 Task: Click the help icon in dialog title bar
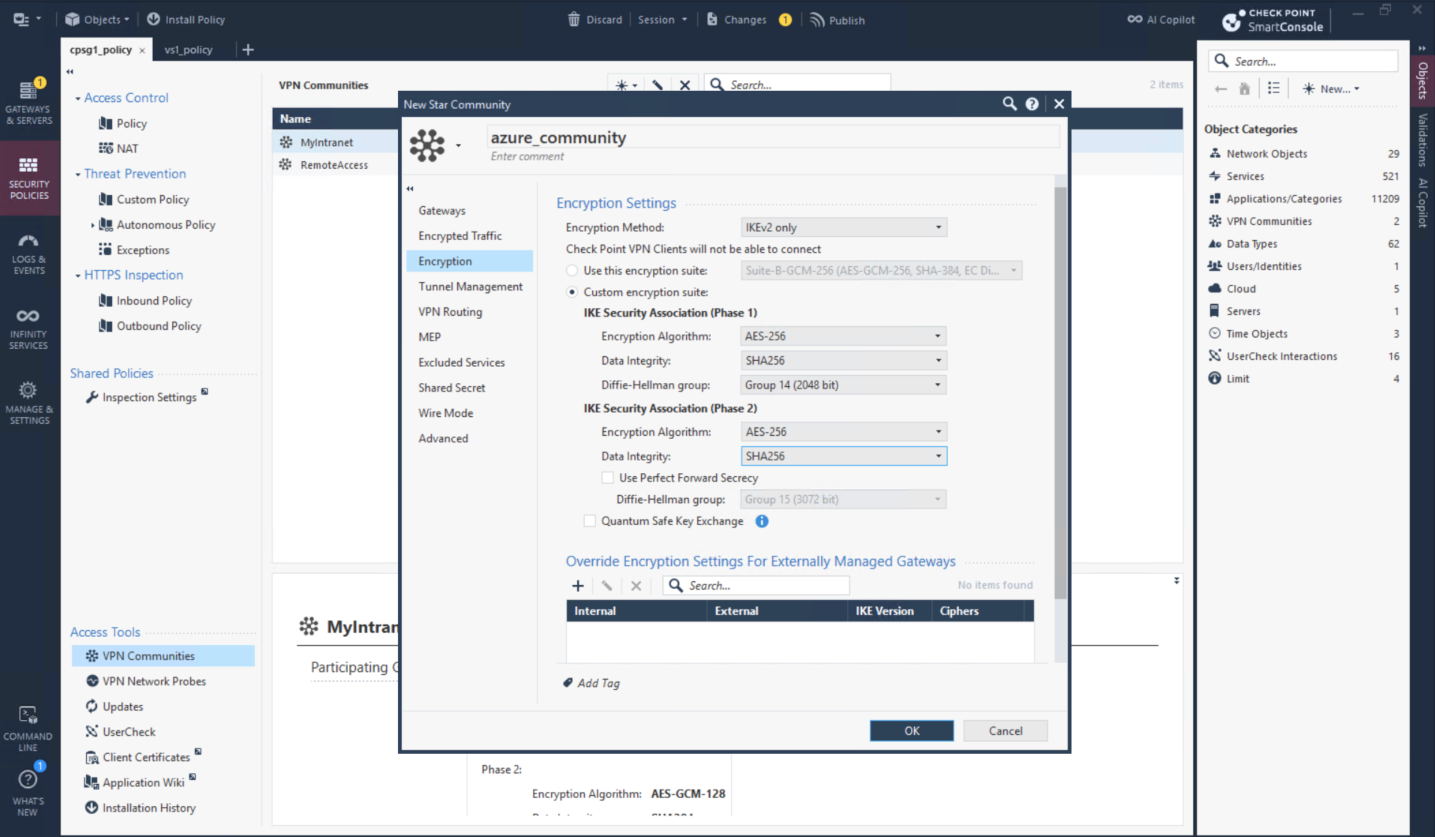tap(1032, 104)
